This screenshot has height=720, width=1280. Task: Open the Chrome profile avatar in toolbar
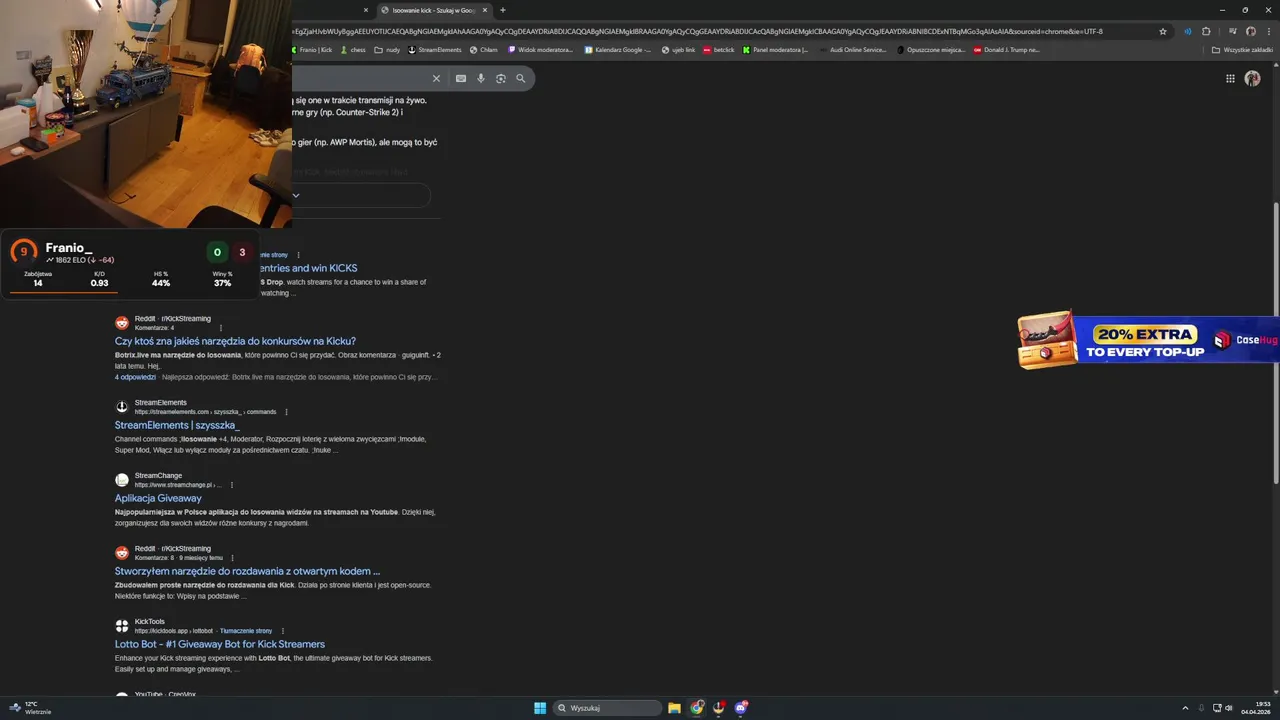point(1250,31)
